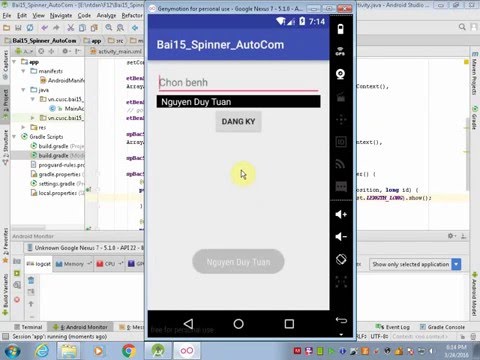This screenshot has width=480, height=360.
Task: Open the Event Log panel
Action: 393,327
